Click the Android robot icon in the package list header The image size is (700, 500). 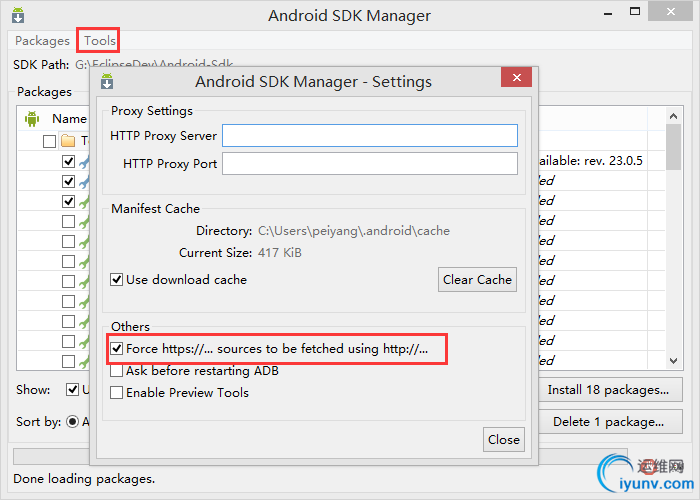(x=32, y=119)
